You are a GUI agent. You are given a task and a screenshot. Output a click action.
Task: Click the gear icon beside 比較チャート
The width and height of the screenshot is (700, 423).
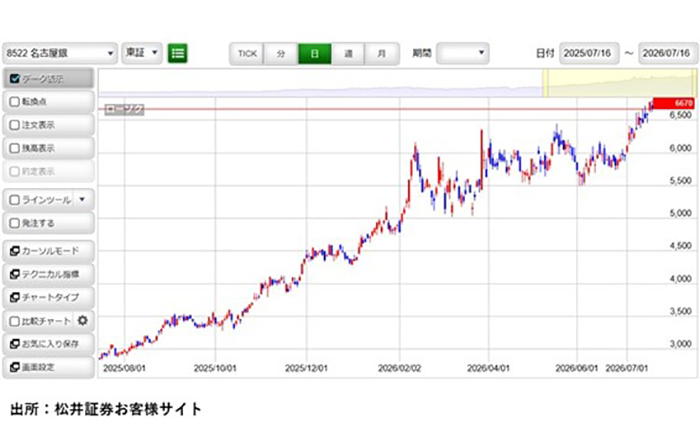point(83,320)
